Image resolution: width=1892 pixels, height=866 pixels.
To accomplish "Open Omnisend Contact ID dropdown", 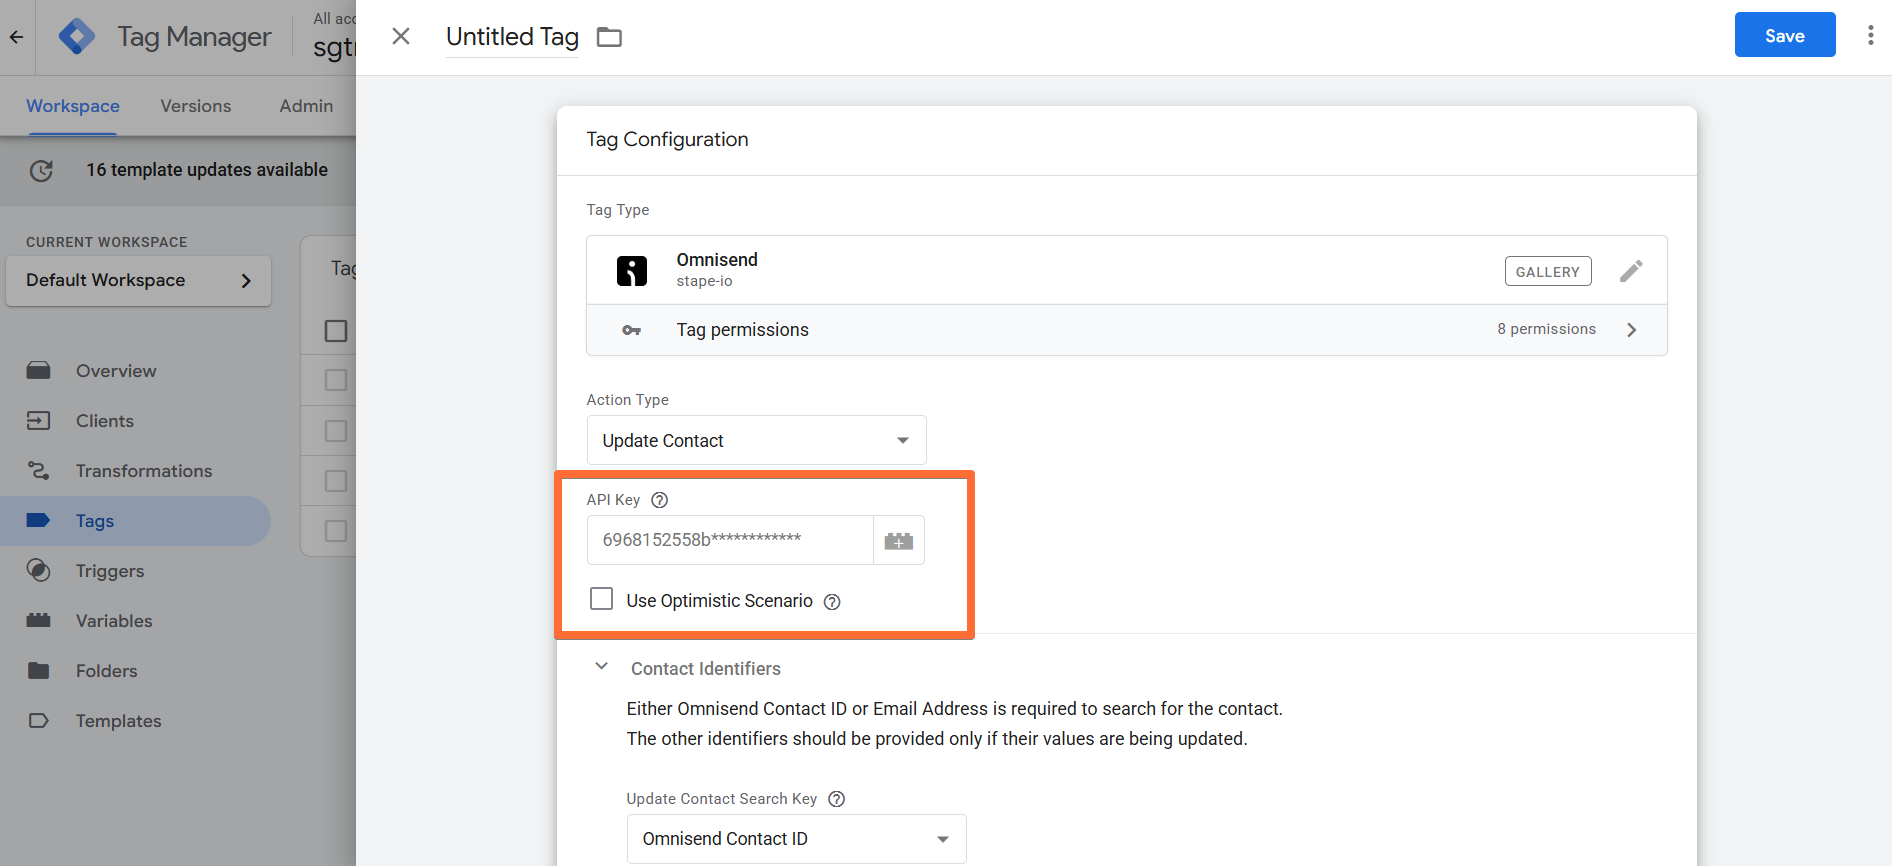I will click(x=797, y=839).
